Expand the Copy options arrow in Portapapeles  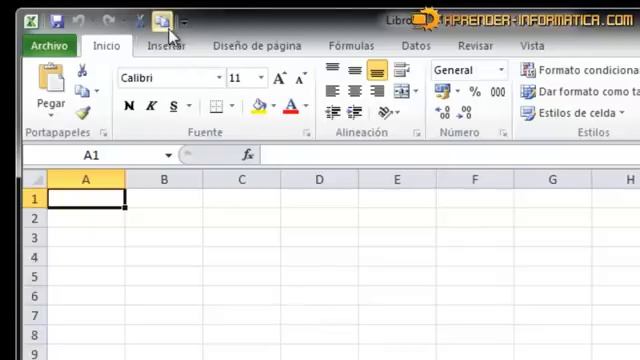point(97,91)
